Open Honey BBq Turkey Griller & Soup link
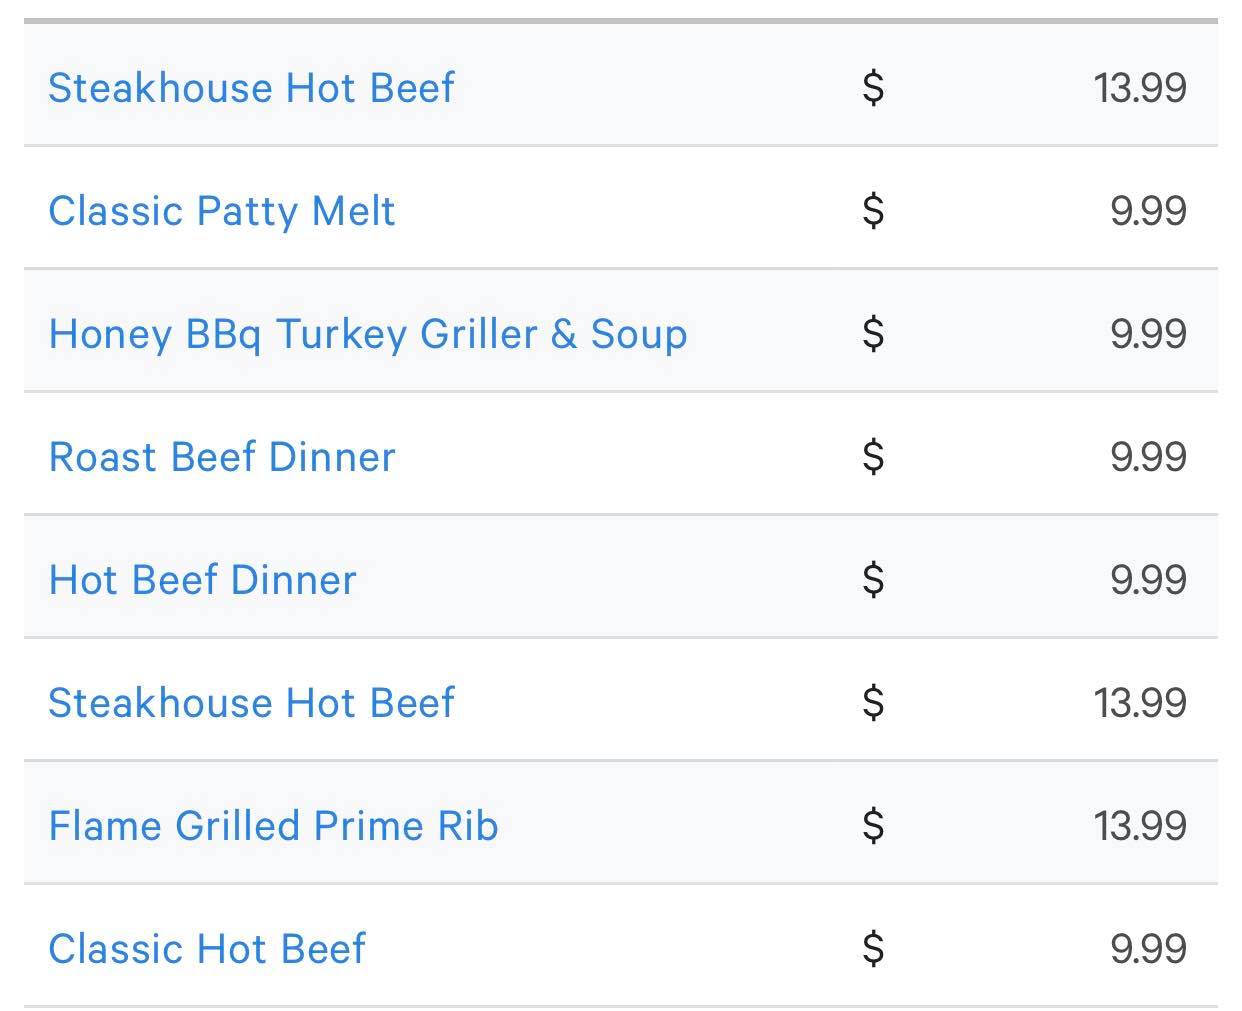 click(x=368, y=334)
